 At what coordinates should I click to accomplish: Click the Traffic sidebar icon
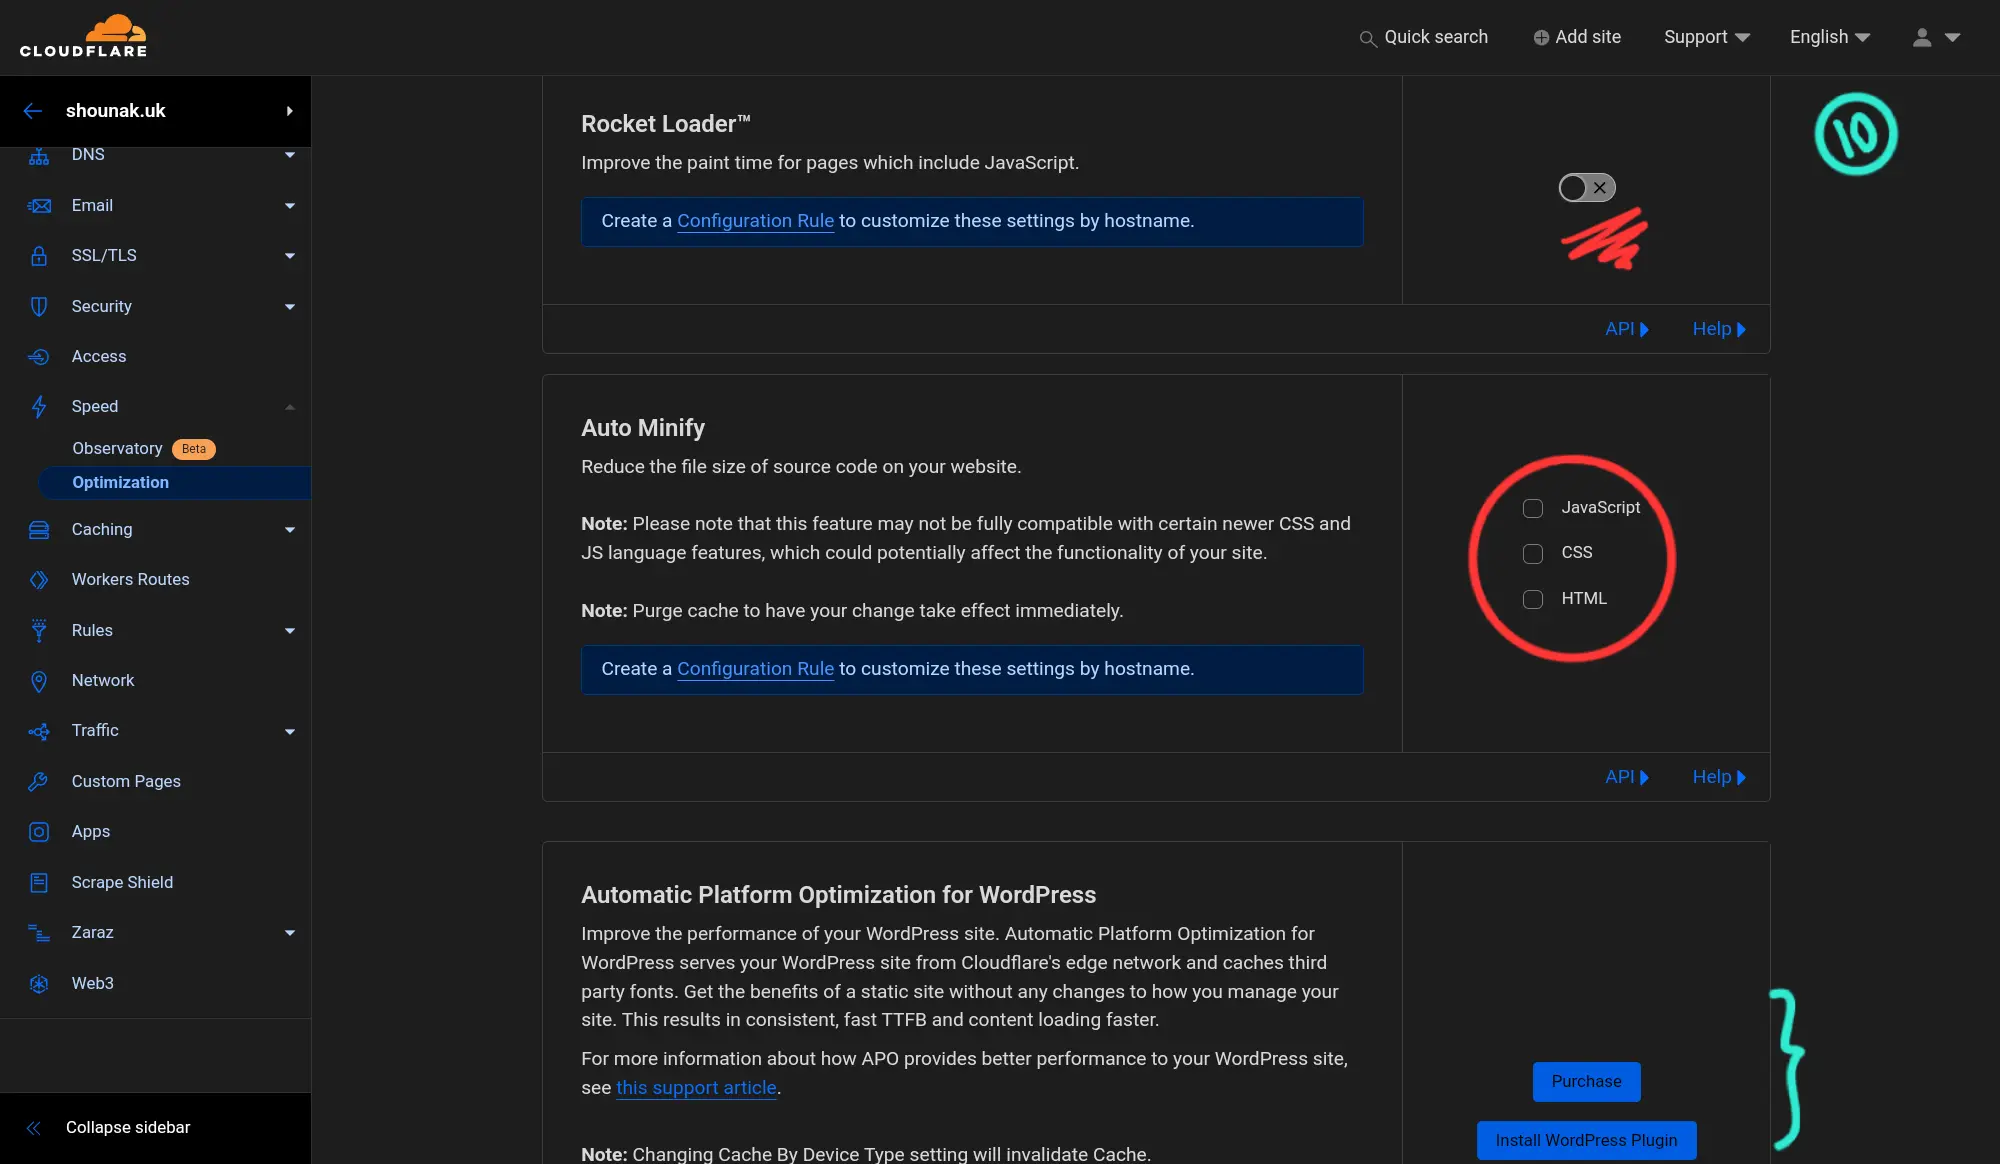(39, 732)
